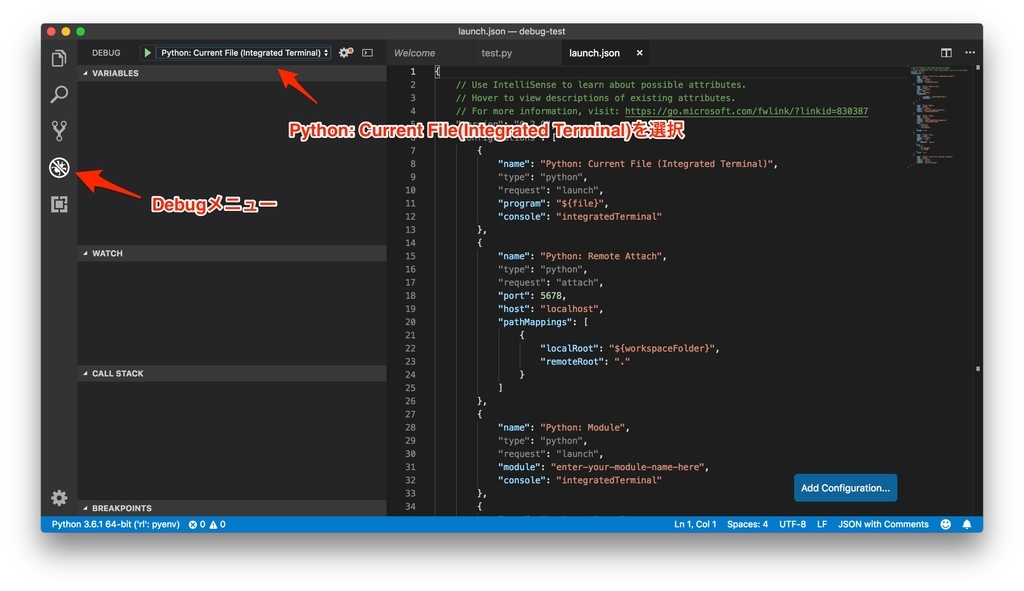
Task: Select the launch.json tab
Action: (594, 53)
